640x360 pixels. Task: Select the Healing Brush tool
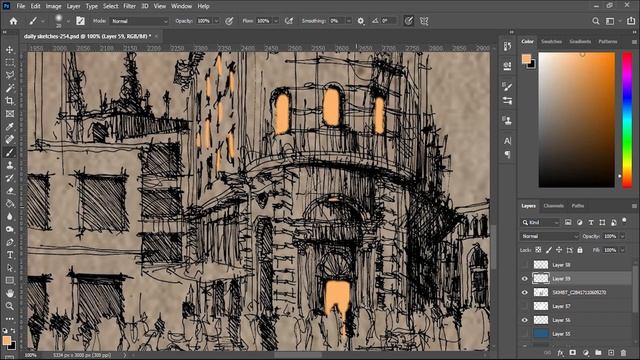pos(10,139)
